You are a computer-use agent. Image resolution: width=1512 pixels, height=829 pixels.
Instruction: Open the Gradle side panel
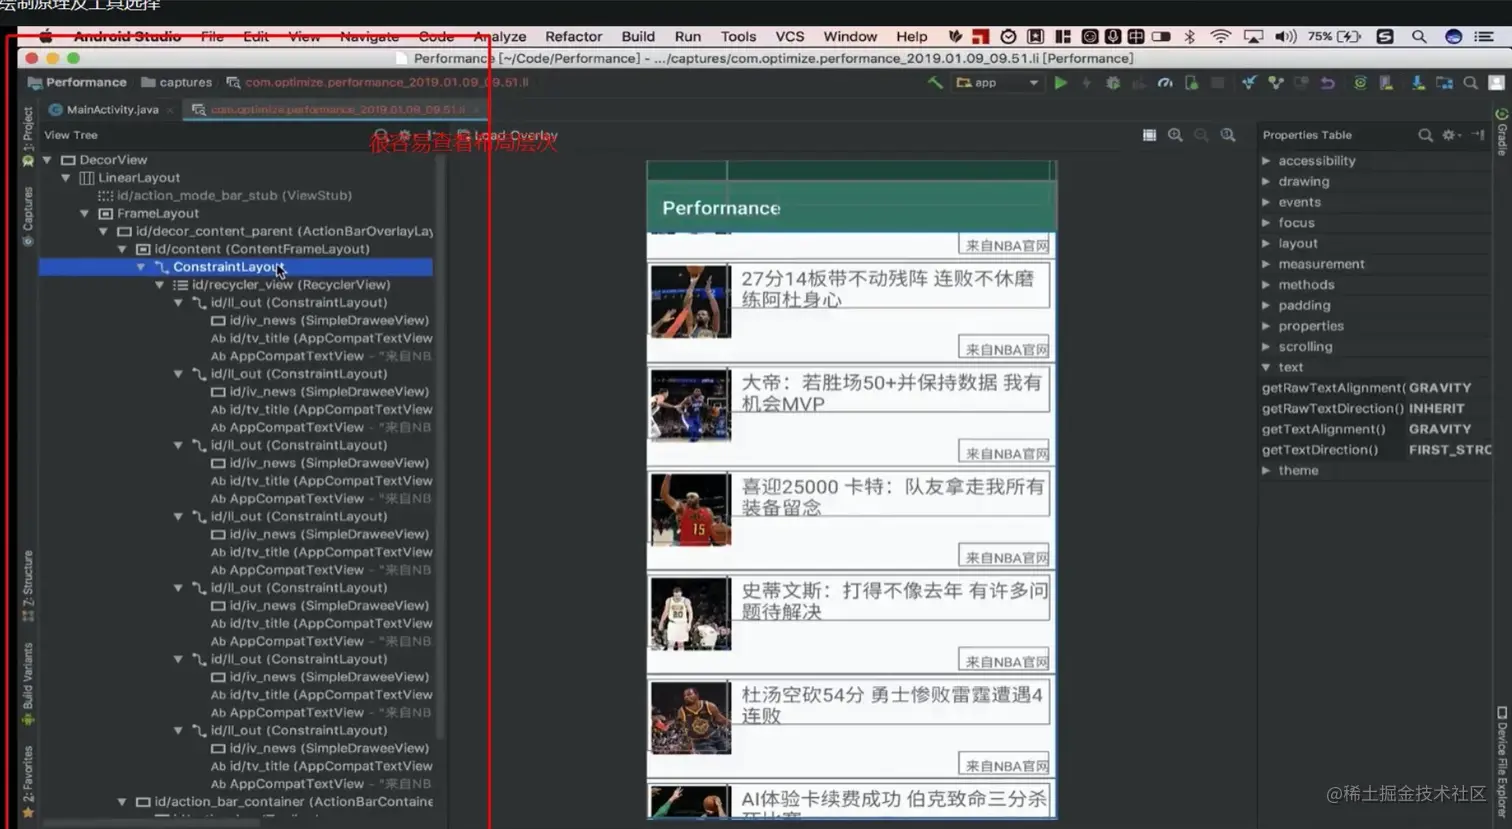click(1502, 132)
